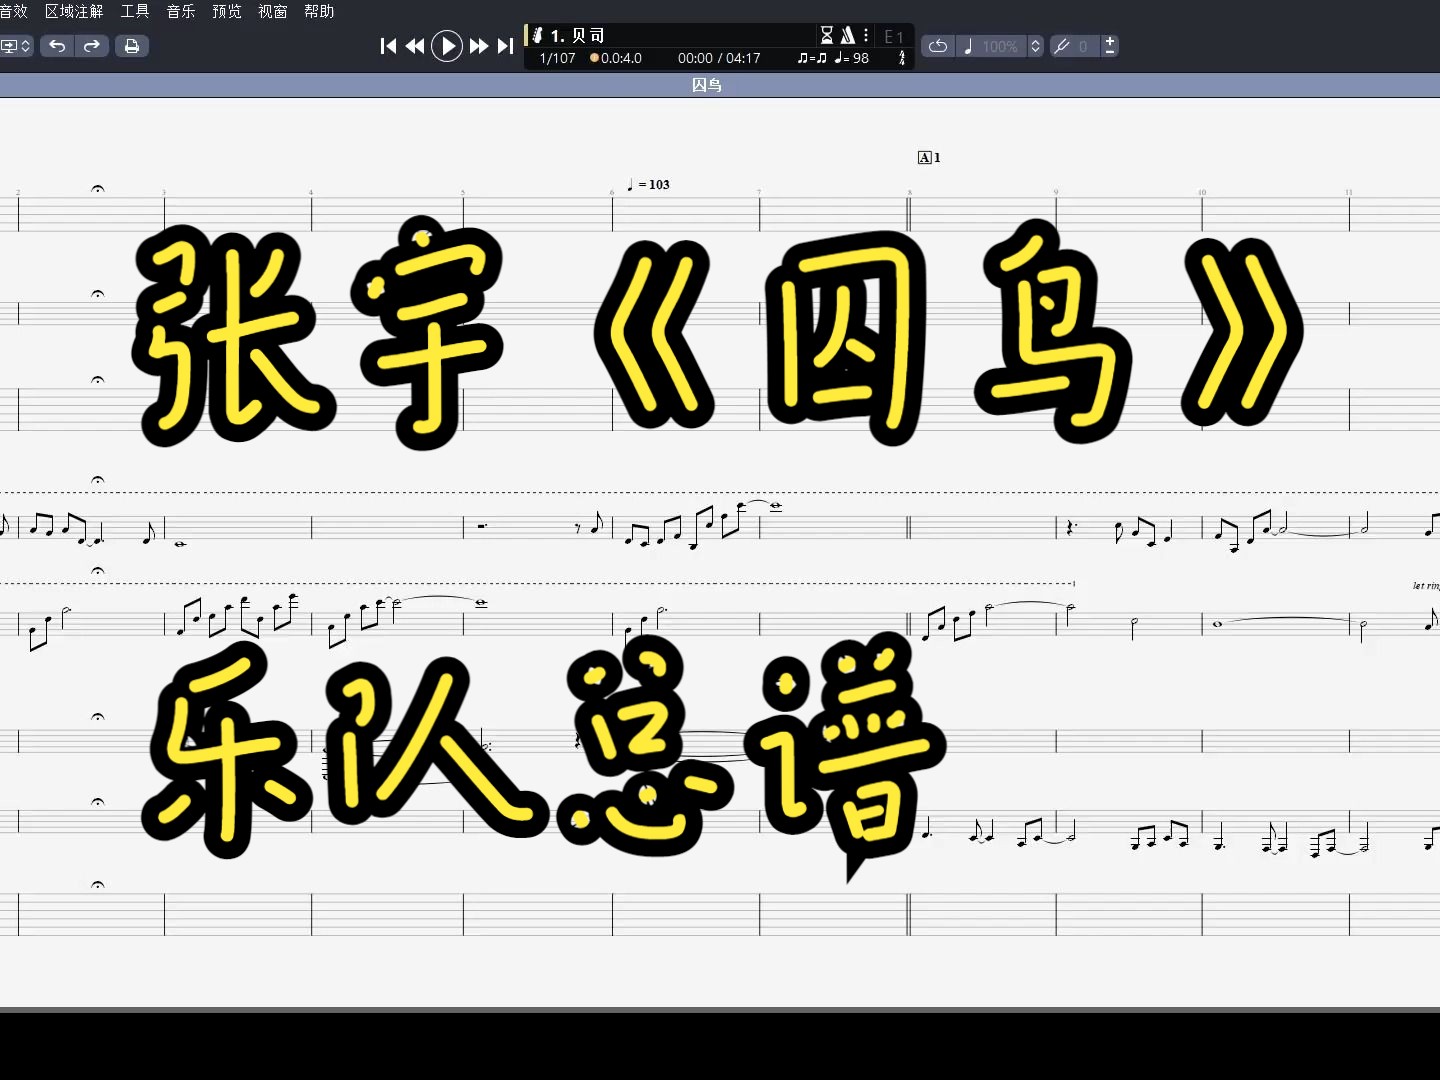Jump to the last bar
This screenshot has width=1440, height=1080.
[x=505, y=46]
